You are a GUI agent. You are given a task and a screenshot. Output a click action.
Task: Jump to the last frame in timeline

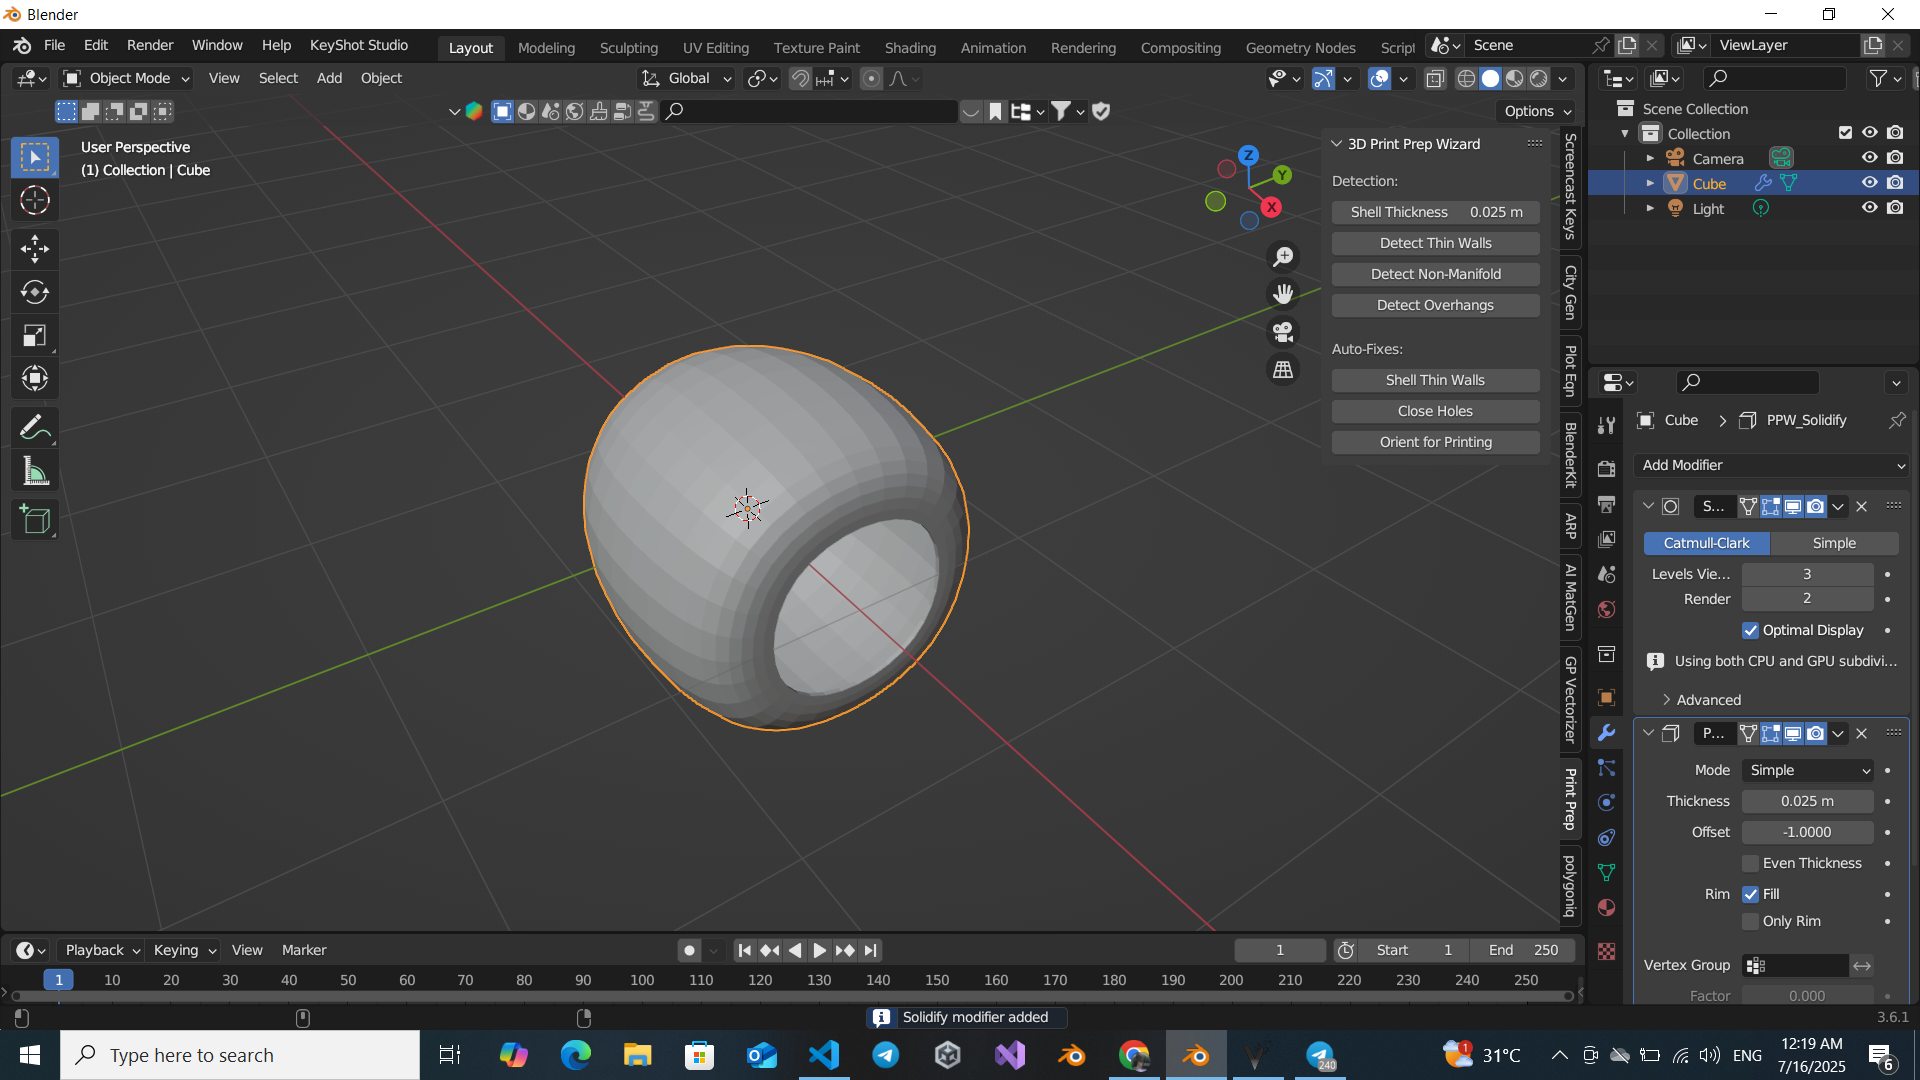coord(870,950)
